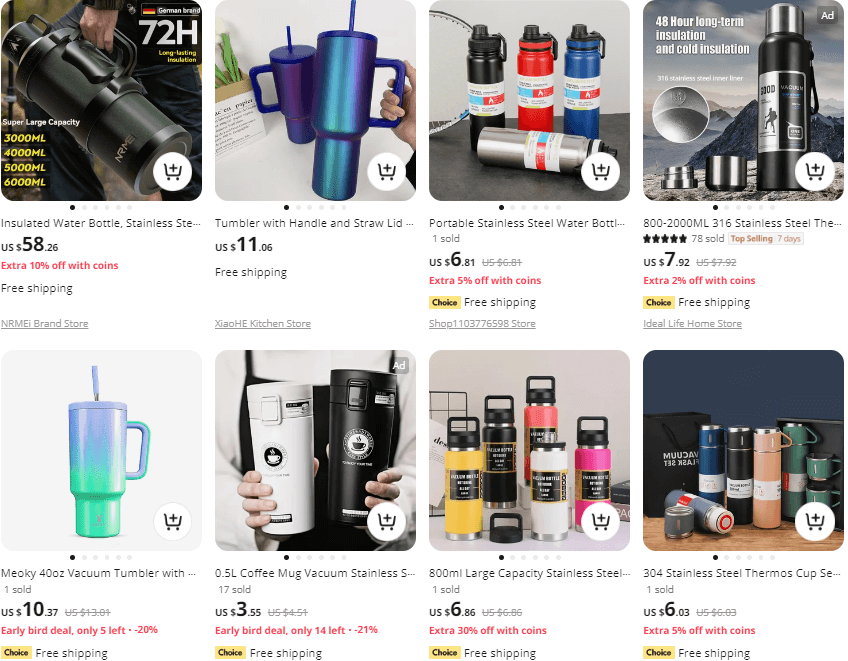Add Tumbler with Handle and Straw to cart
848x661 pixels.
[x=387, y=171]
